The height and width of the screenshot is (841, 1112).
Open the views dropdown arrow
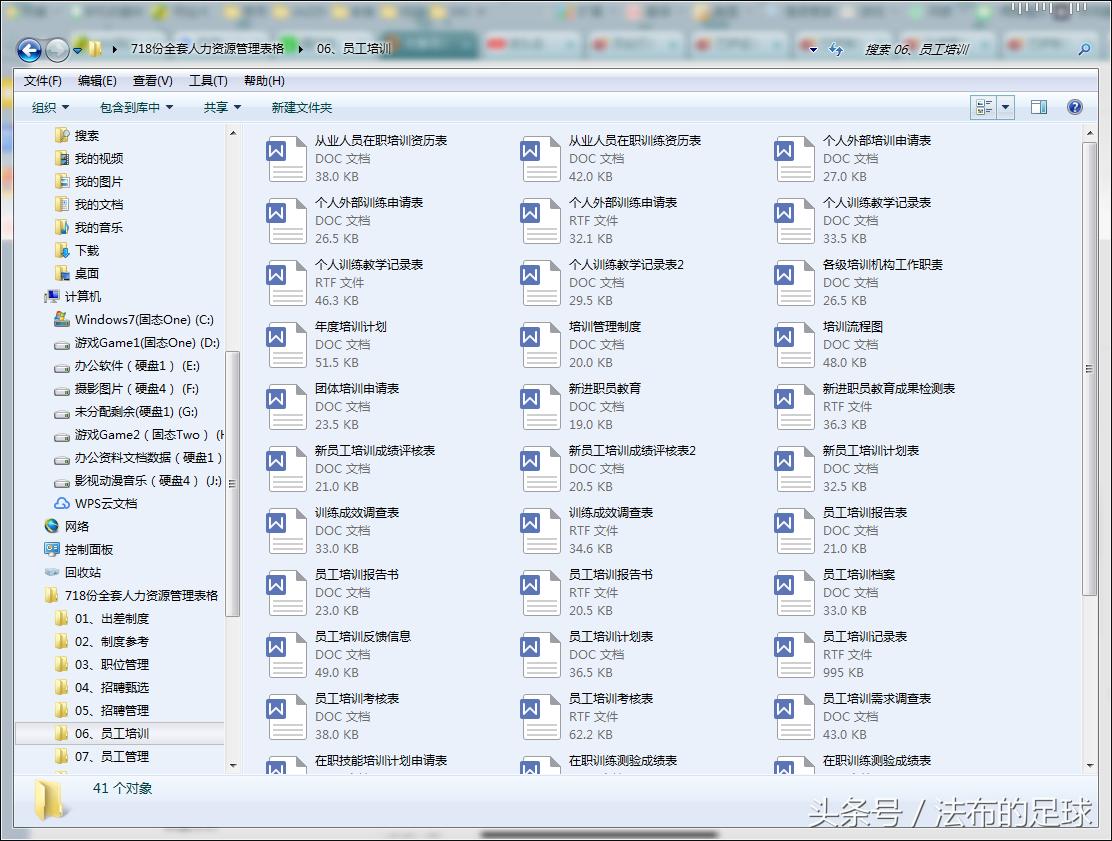(1006, 107)
